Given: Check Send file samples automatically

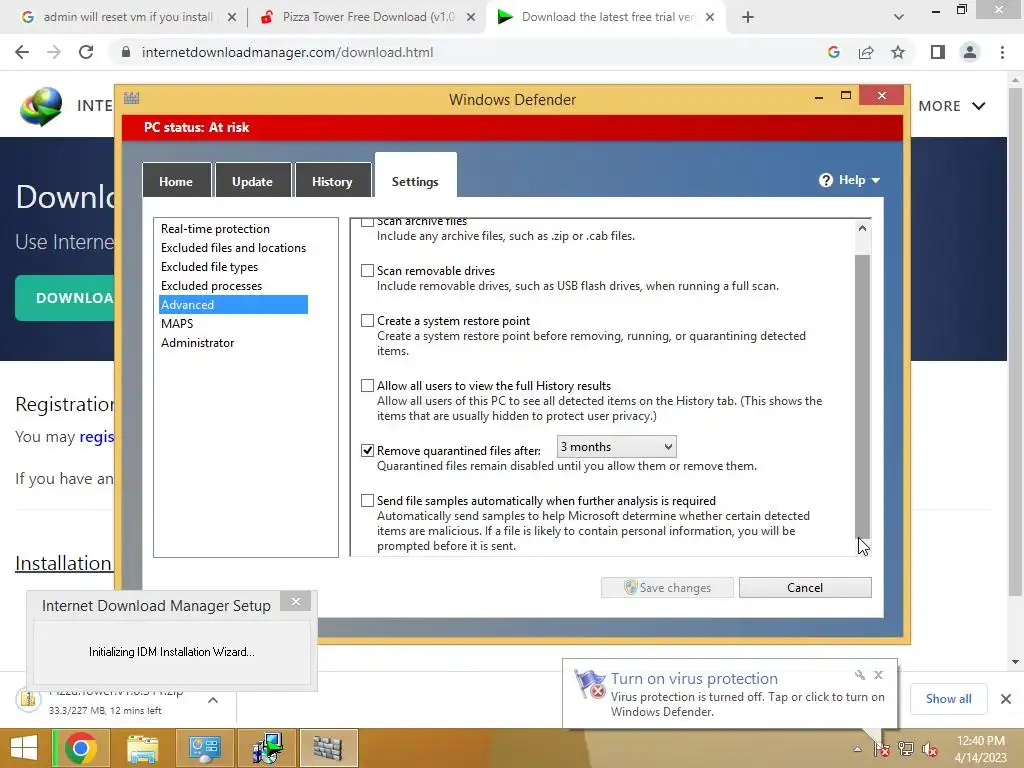Looking at the screenshot, I should (368, 500).
